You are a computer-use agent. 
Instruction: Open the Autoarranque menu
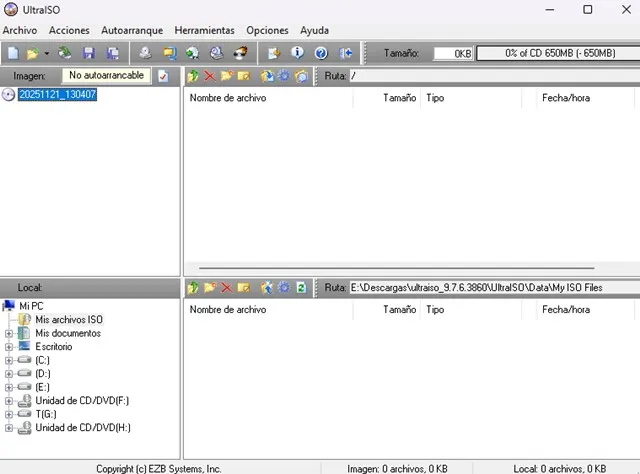coord(131,31)
